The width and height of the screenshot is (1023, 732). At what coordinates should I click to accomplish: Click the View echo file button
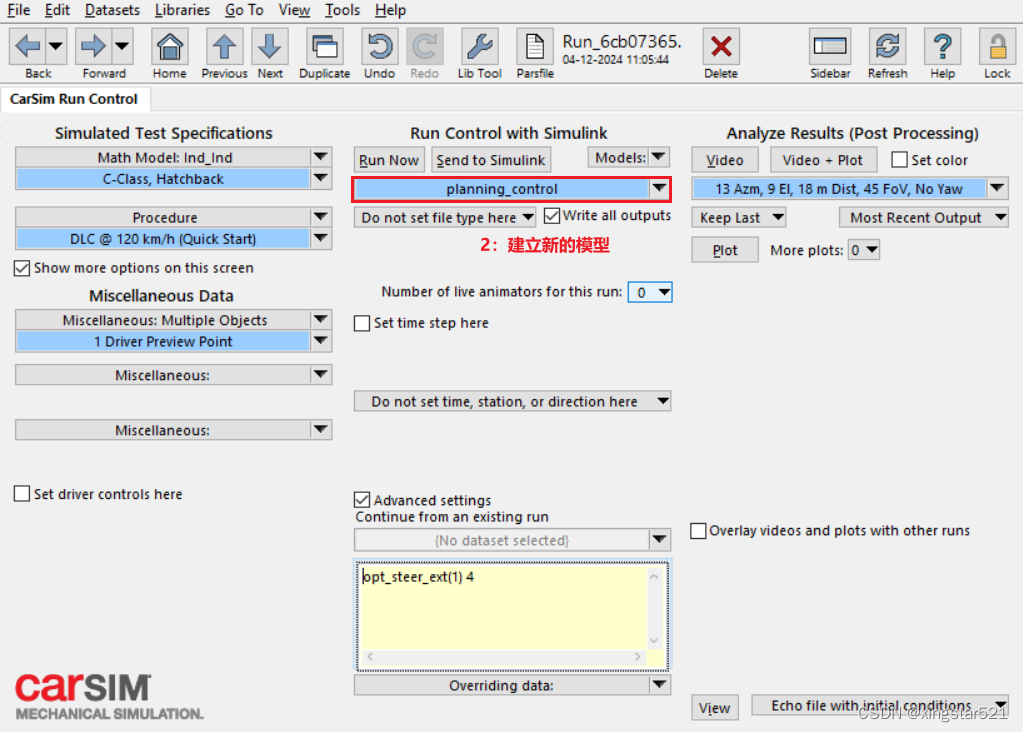(714, 708)
